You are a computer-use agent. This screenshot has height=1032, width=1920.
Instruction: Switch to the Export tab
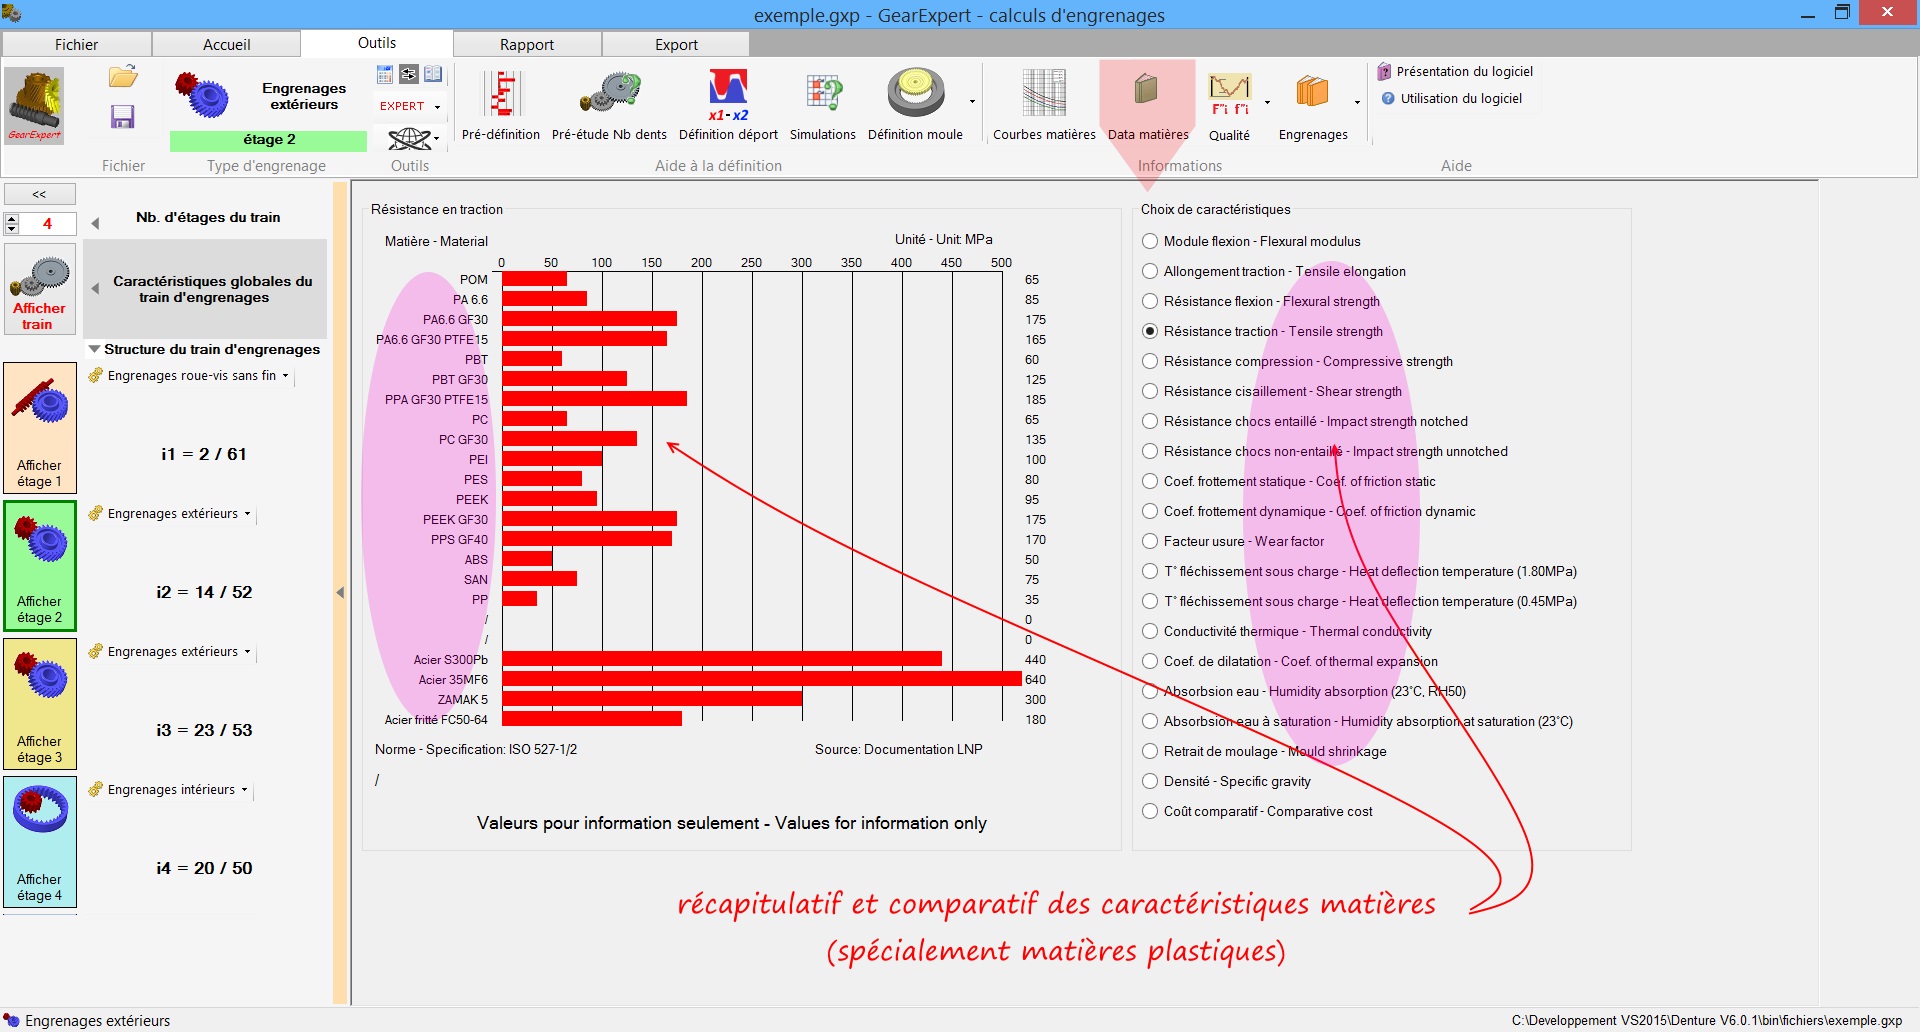[x=677, y=44]
